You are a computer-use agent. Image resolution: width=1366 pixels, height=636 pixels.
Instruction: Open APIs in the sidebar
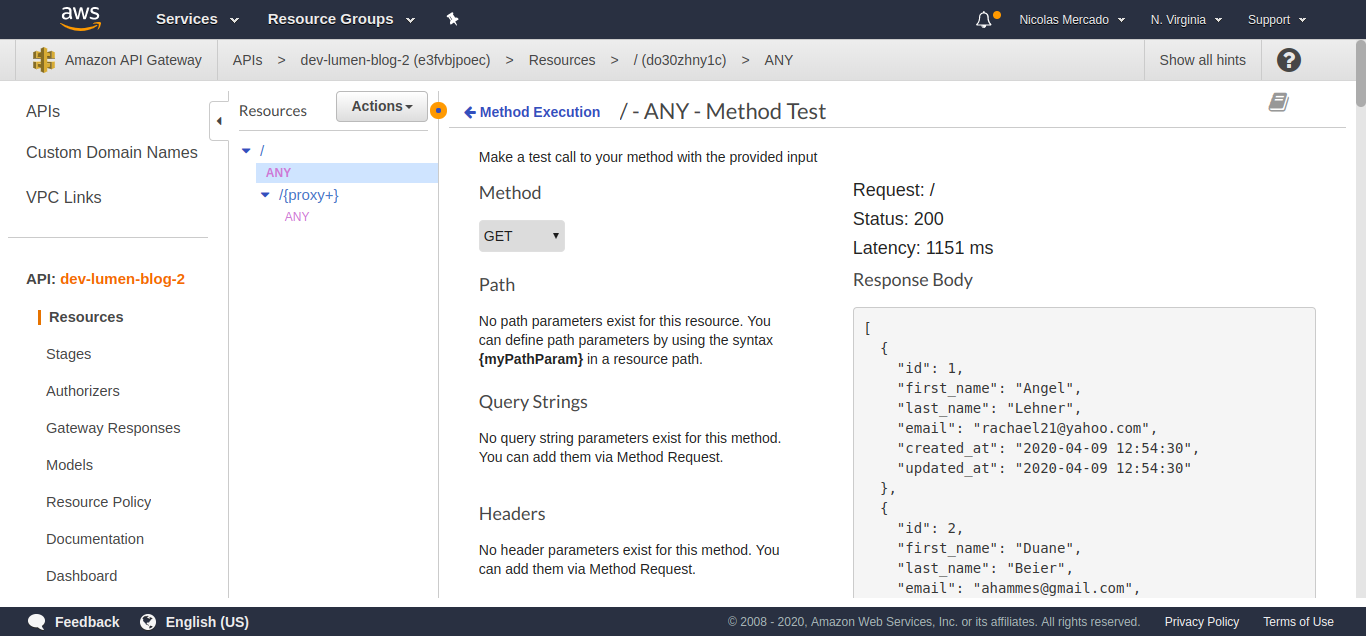(x=43, y=111)
